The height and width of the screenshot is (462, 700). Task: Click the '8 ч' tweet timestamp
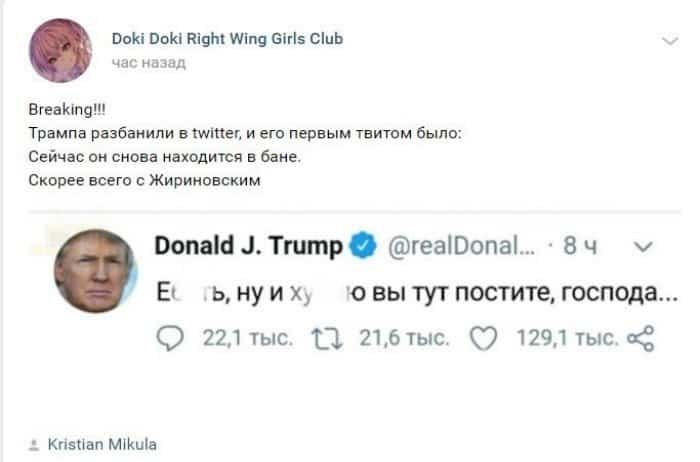tap(580, 246)
